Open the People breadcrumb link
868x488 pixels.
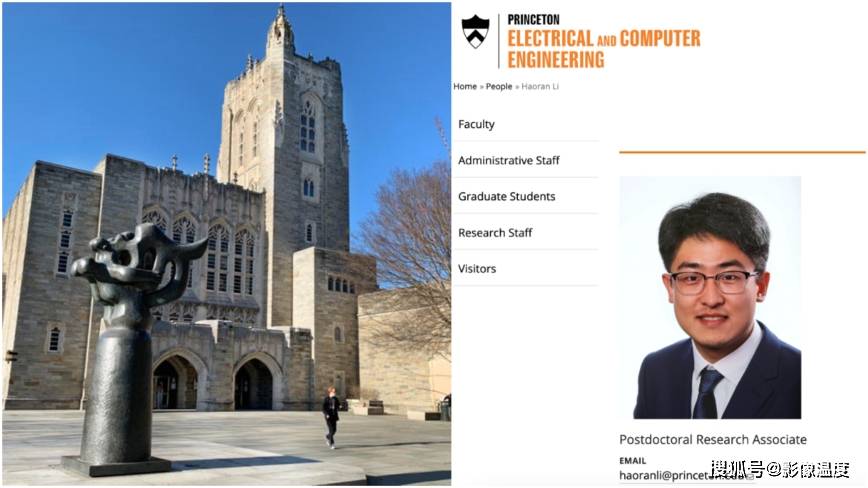[499, 86]
